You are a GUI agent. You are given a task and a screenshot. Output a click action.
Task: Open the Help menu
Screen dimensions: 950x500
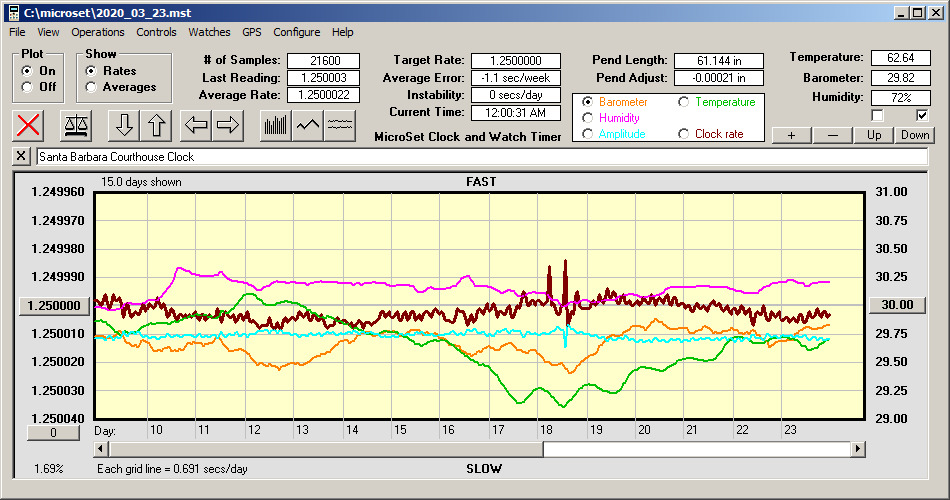(x=342, y=32)
